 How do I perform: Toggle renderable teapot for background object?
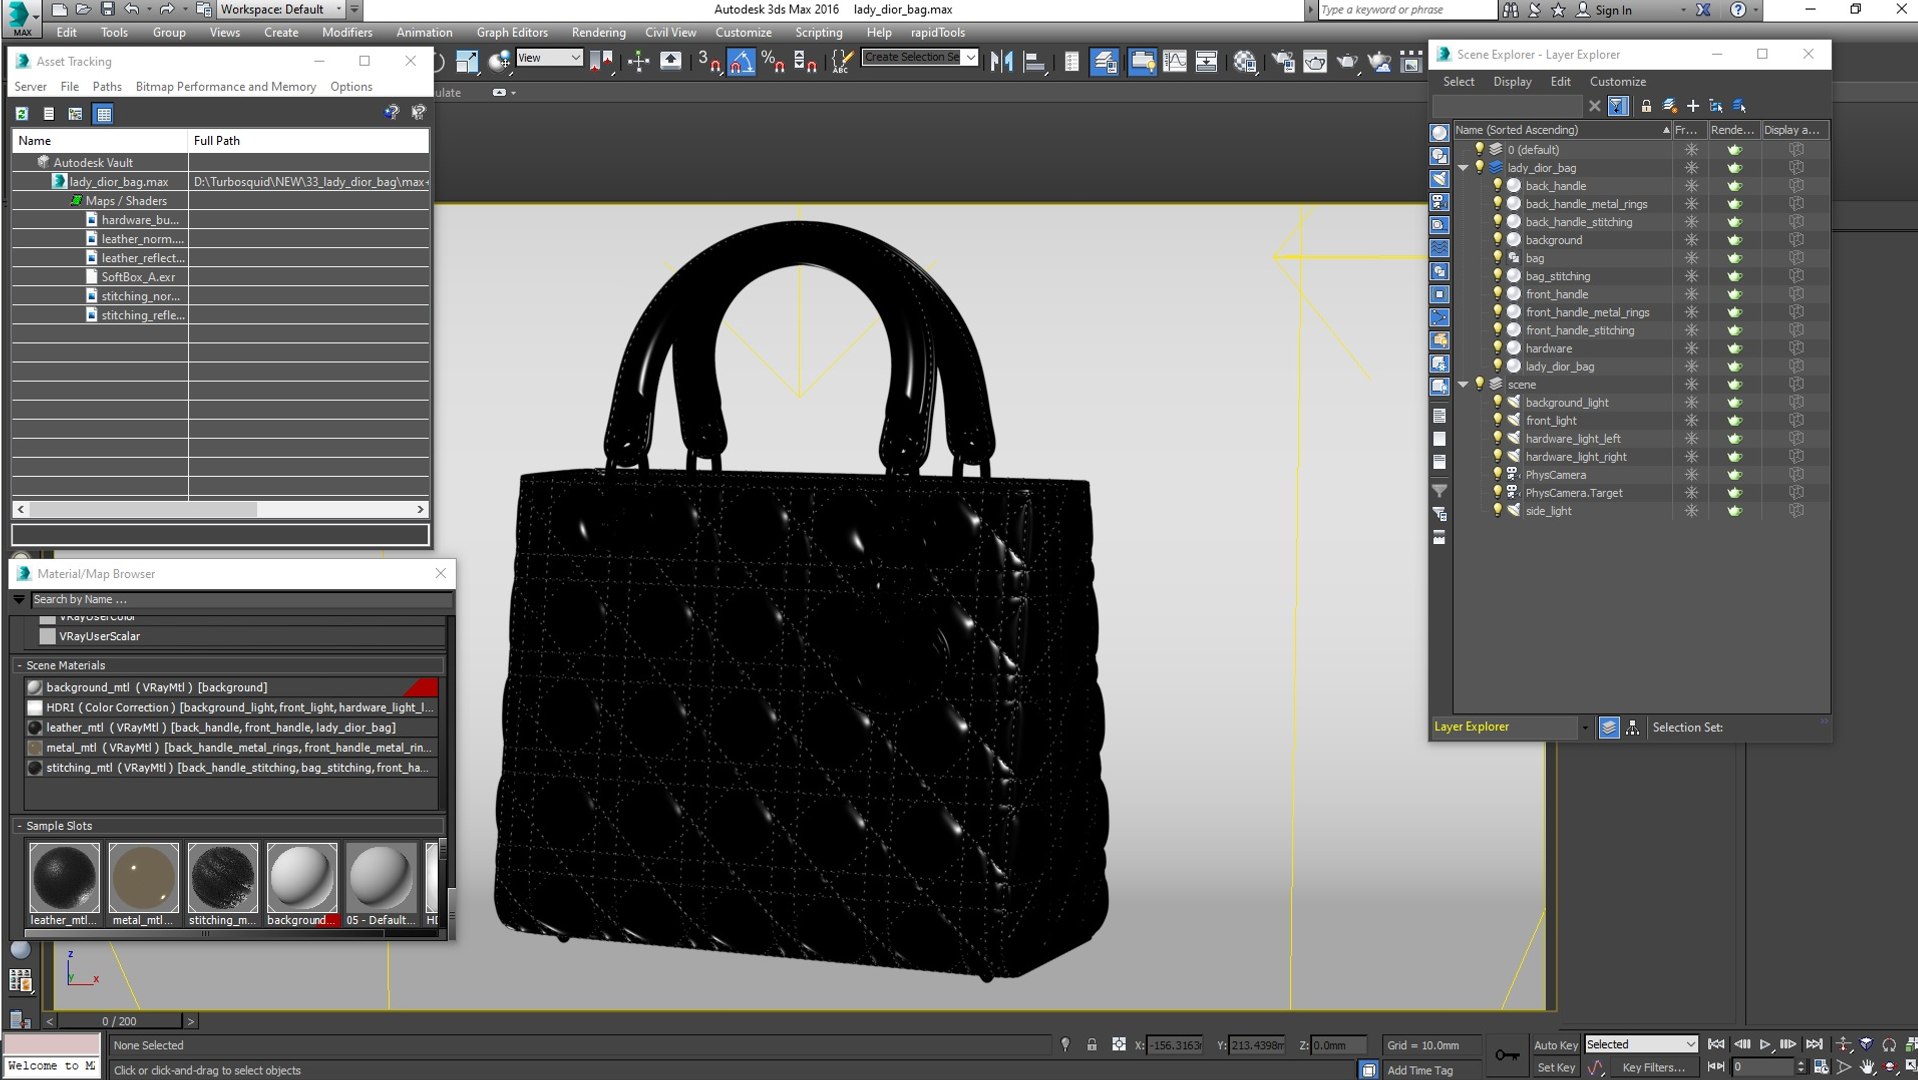(1734, 240)
